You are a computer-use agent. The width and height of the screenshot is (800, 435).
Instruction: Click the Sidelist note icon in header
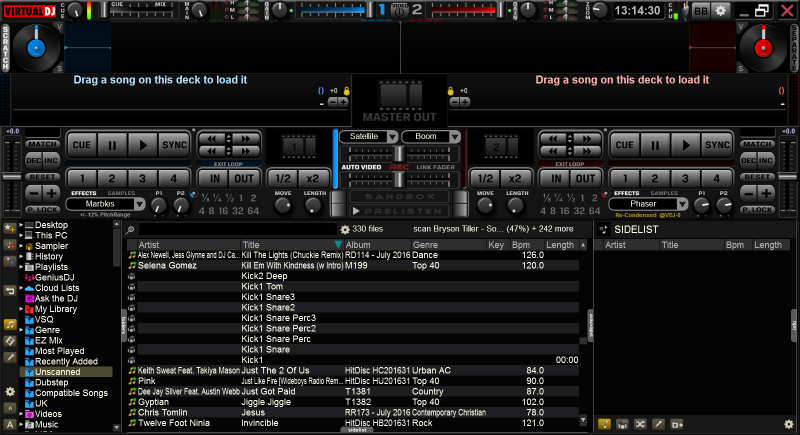coord(604,229)
